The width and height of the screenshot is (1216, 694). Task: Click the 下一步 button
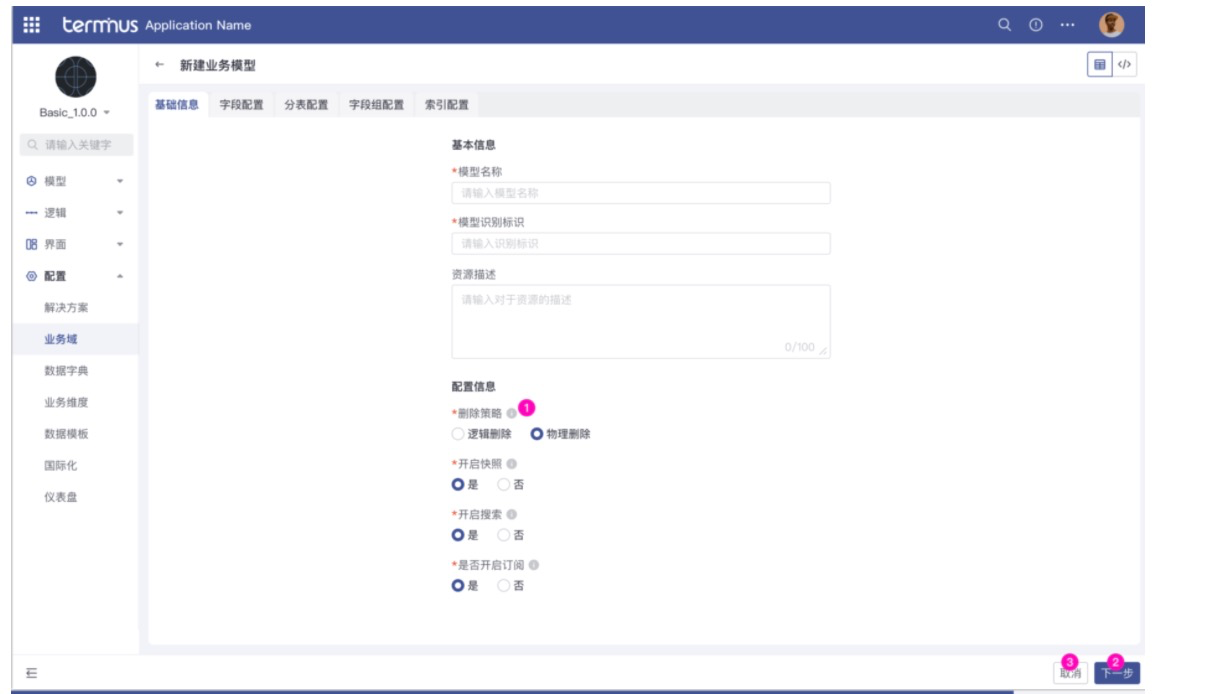pyautogui.click(x=1116, y=674)
